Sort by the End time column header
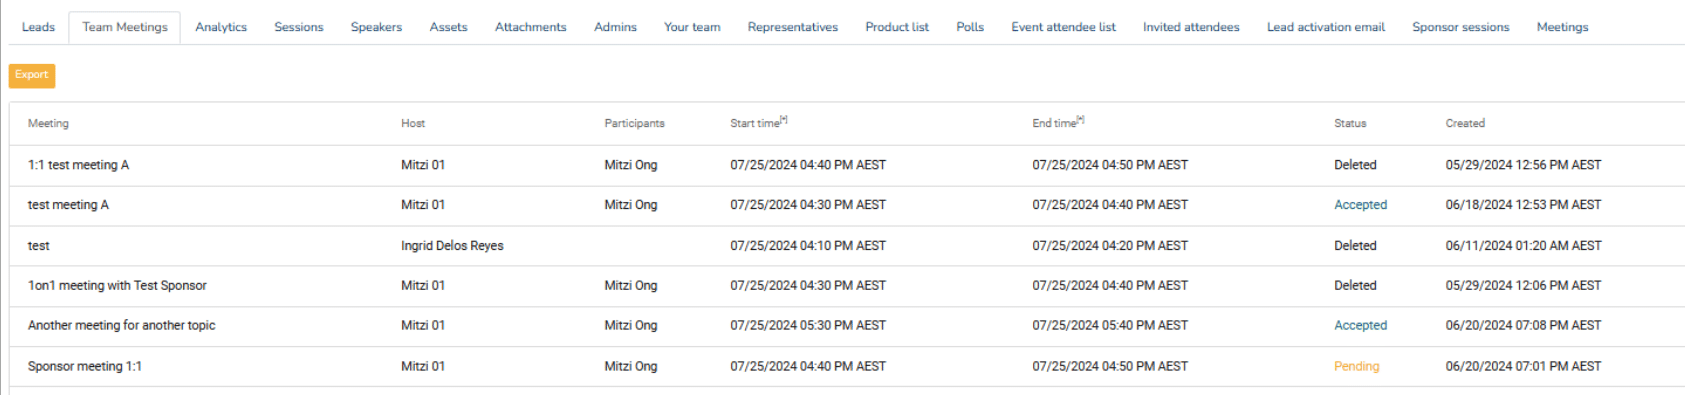 (1058, 123)
